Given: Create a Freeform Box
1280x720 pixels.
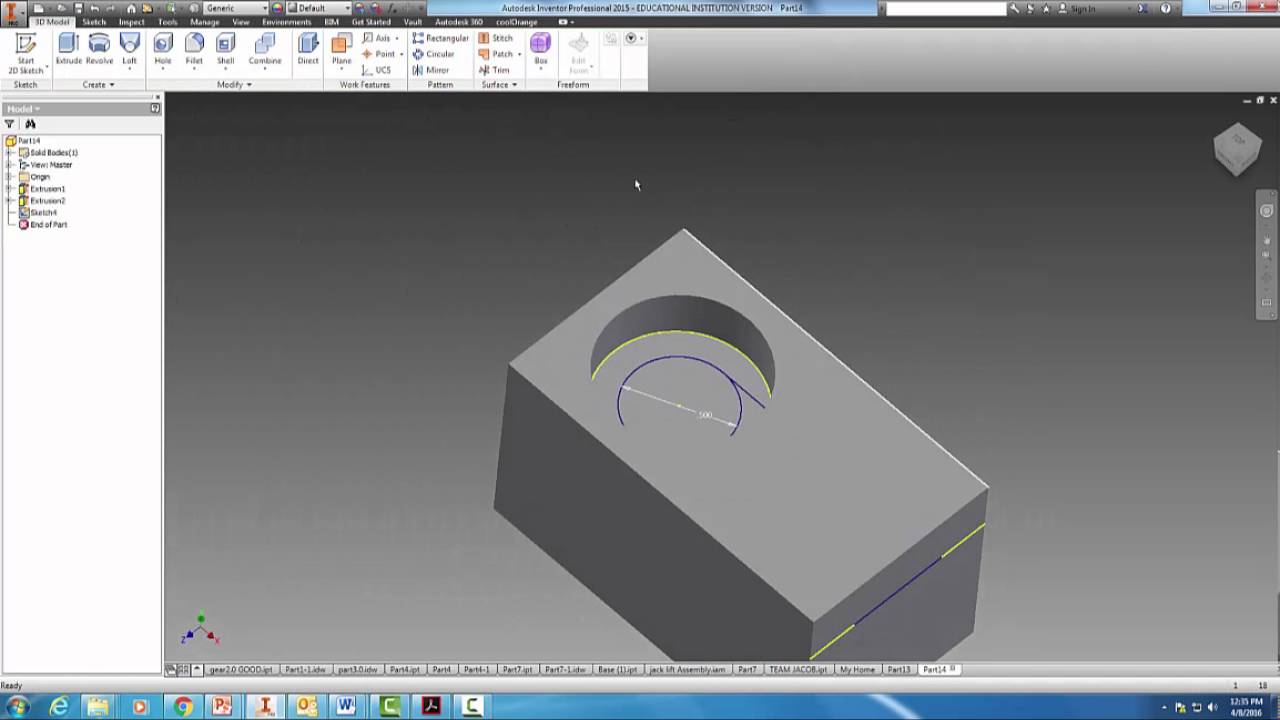Looking at the screenshot, I should click(540, 49).
